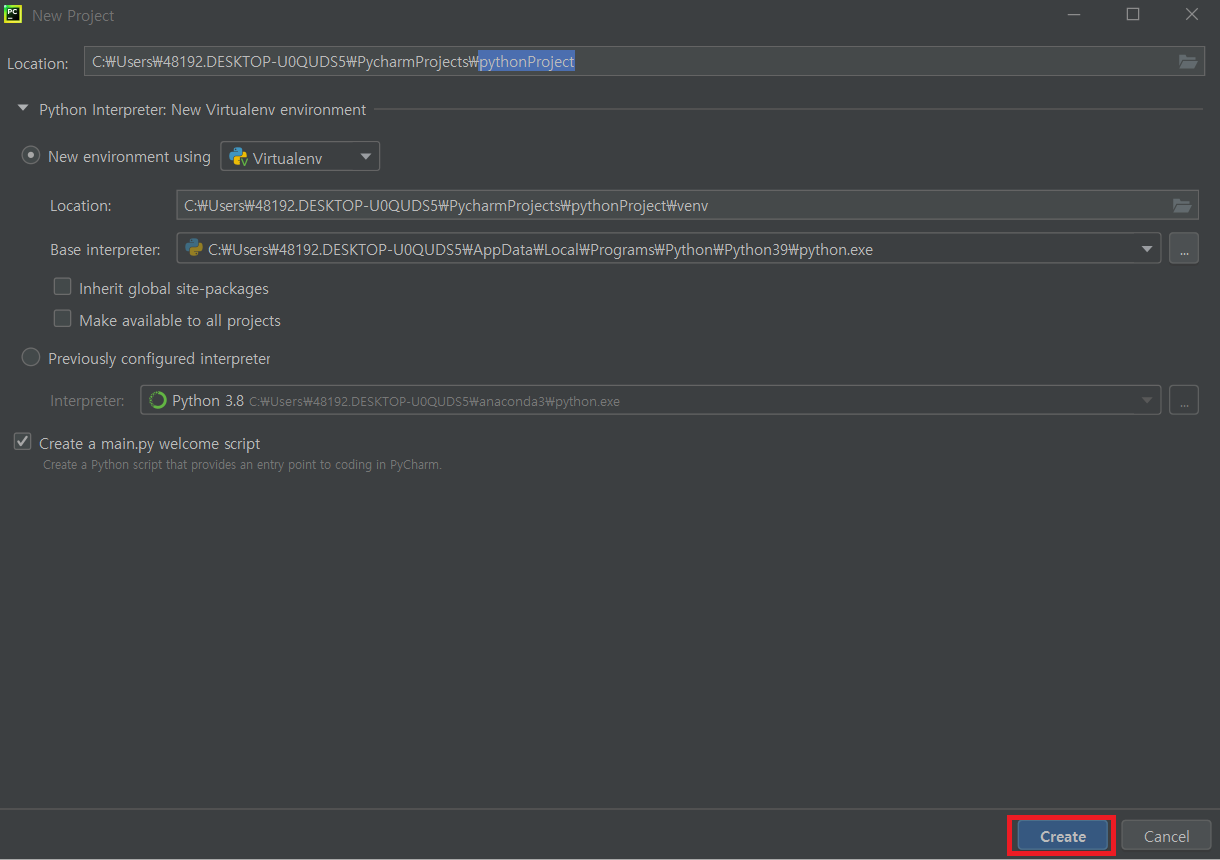Click the Python icon in Base interpreter field

194,249
